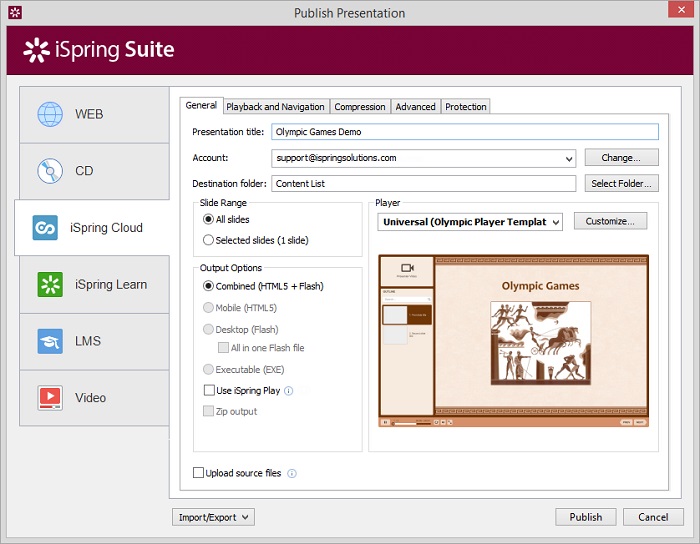Click the Olympic Games player preview slide

tap(541, 336)
